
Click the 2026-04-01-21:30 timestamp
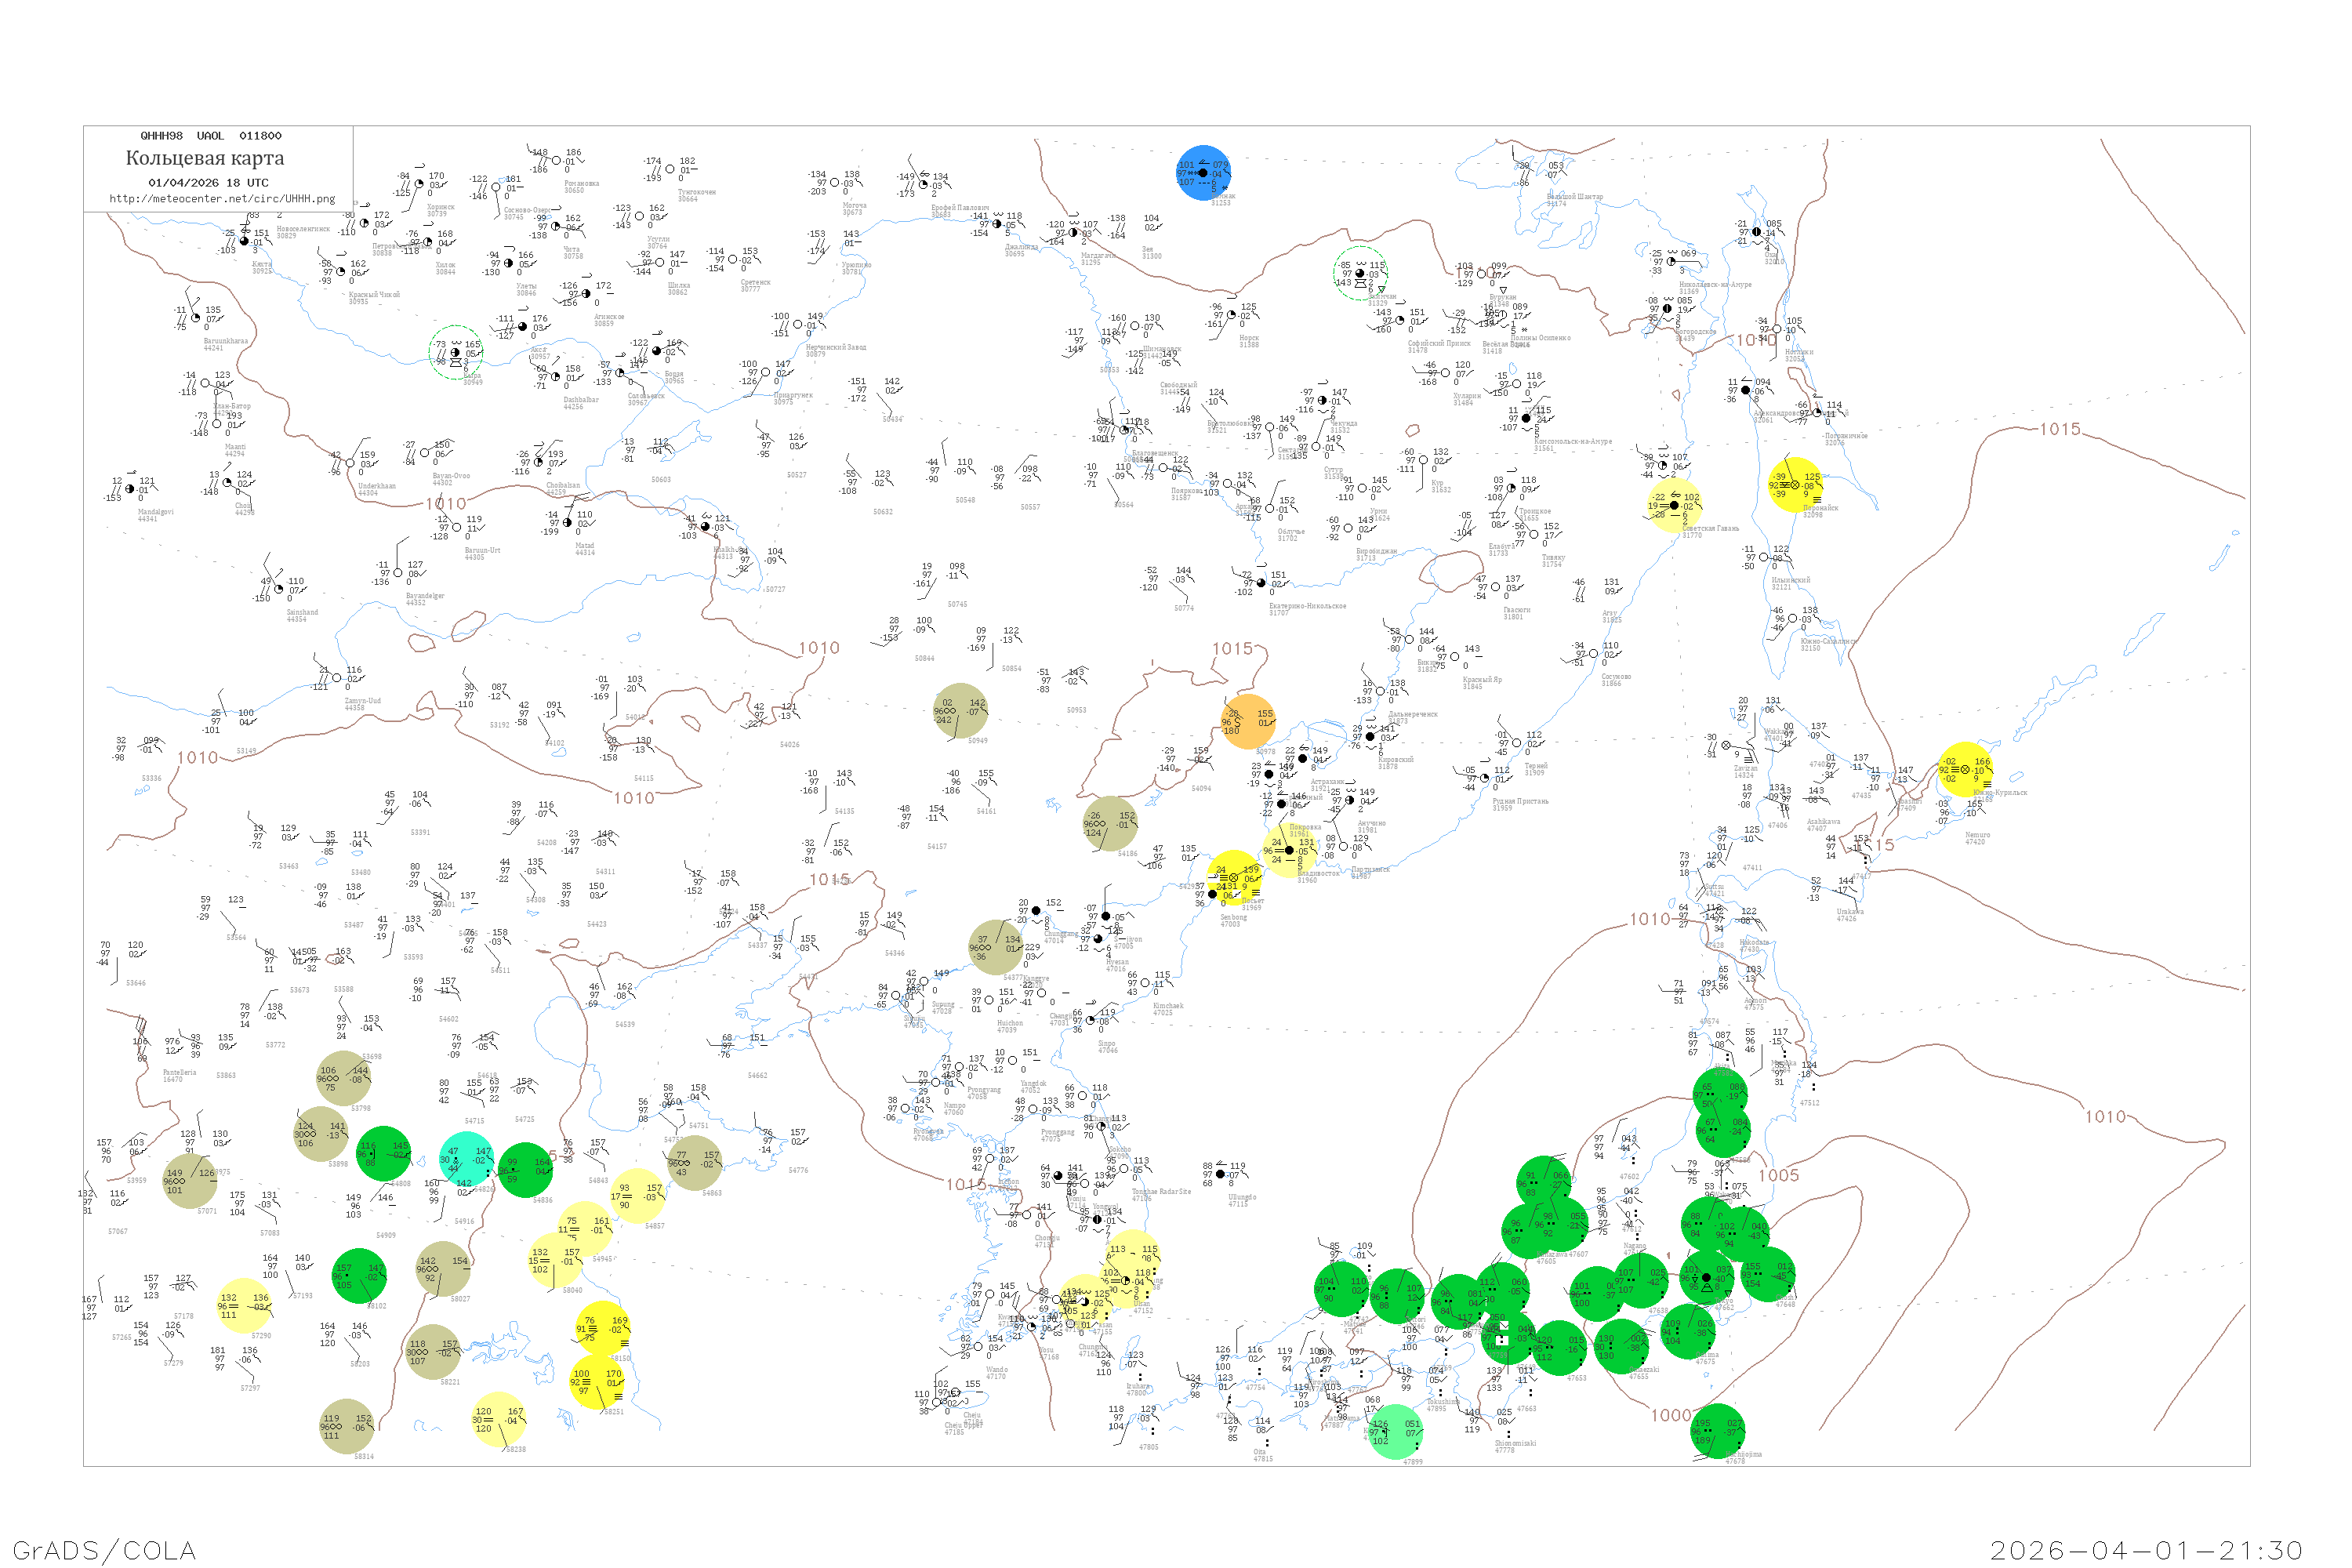pyautogui.click(x=2146, y=1550)
